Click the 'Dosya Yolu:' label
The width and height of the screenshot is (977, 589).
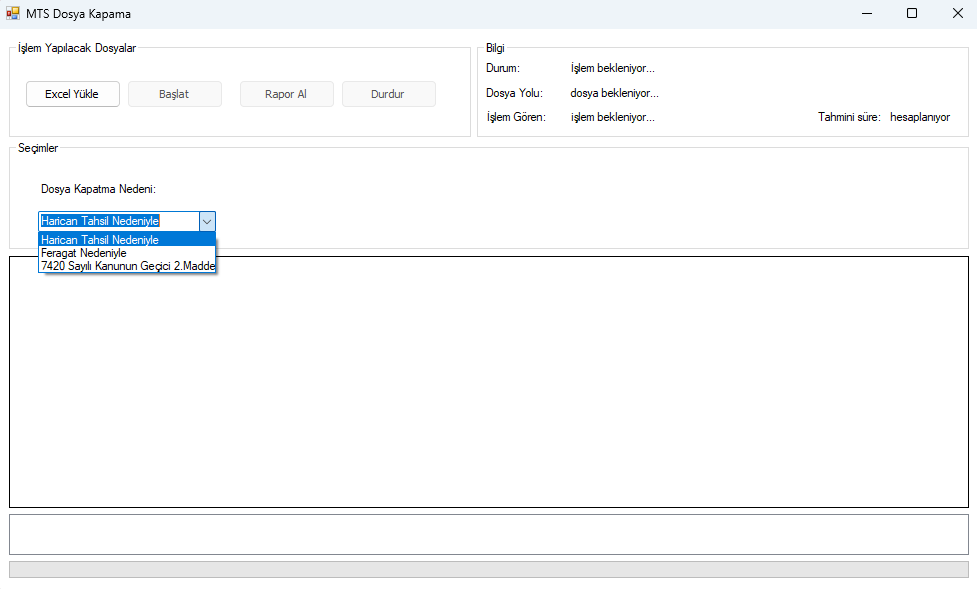pos(514,93)
